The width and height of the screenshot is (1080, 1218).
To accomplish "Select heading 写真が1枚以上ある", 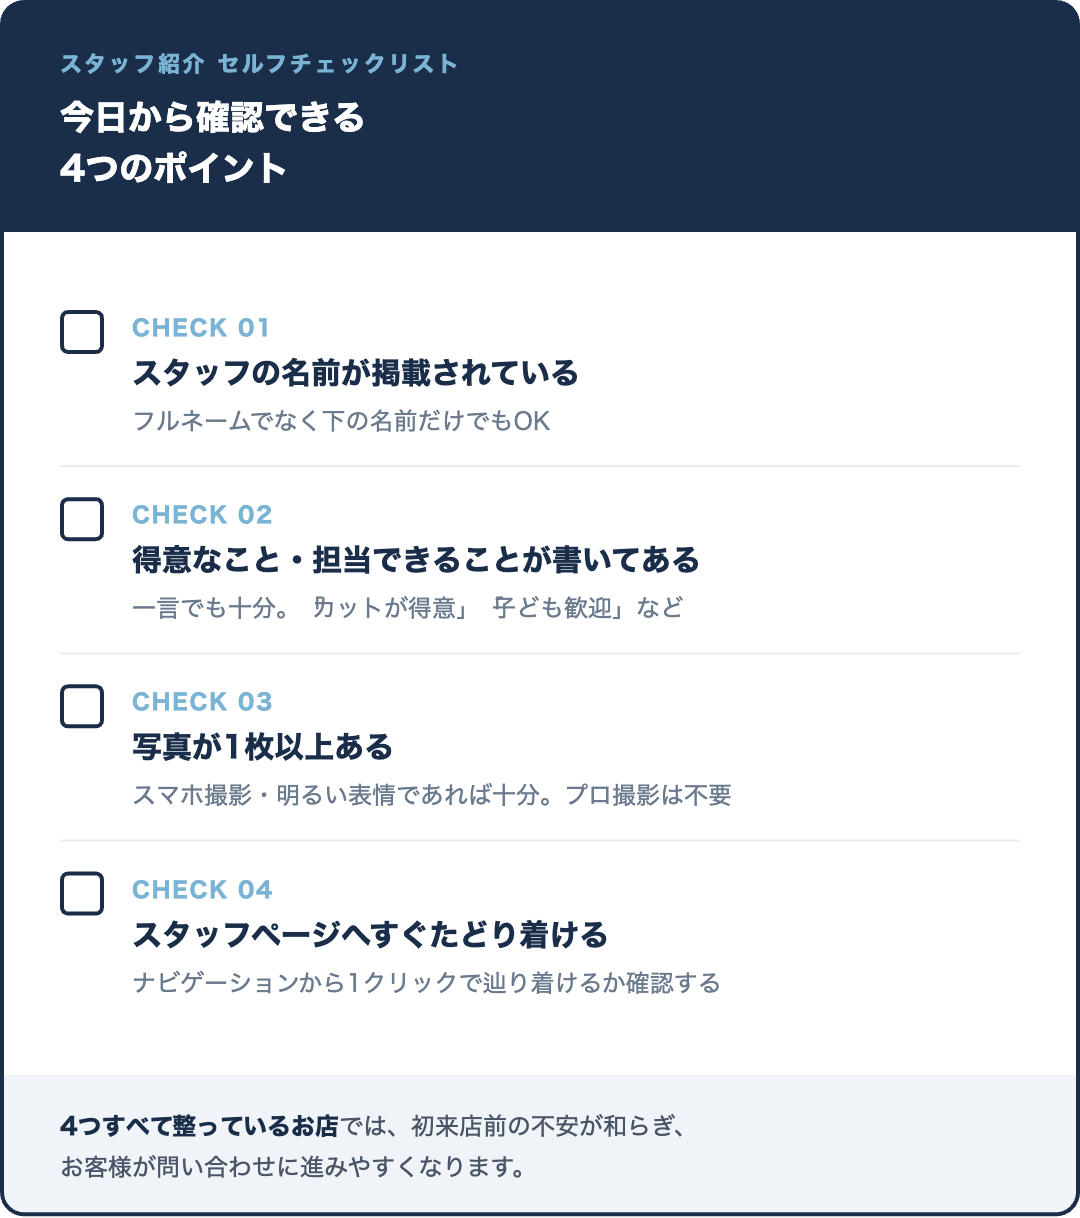I will pos(263,747).
